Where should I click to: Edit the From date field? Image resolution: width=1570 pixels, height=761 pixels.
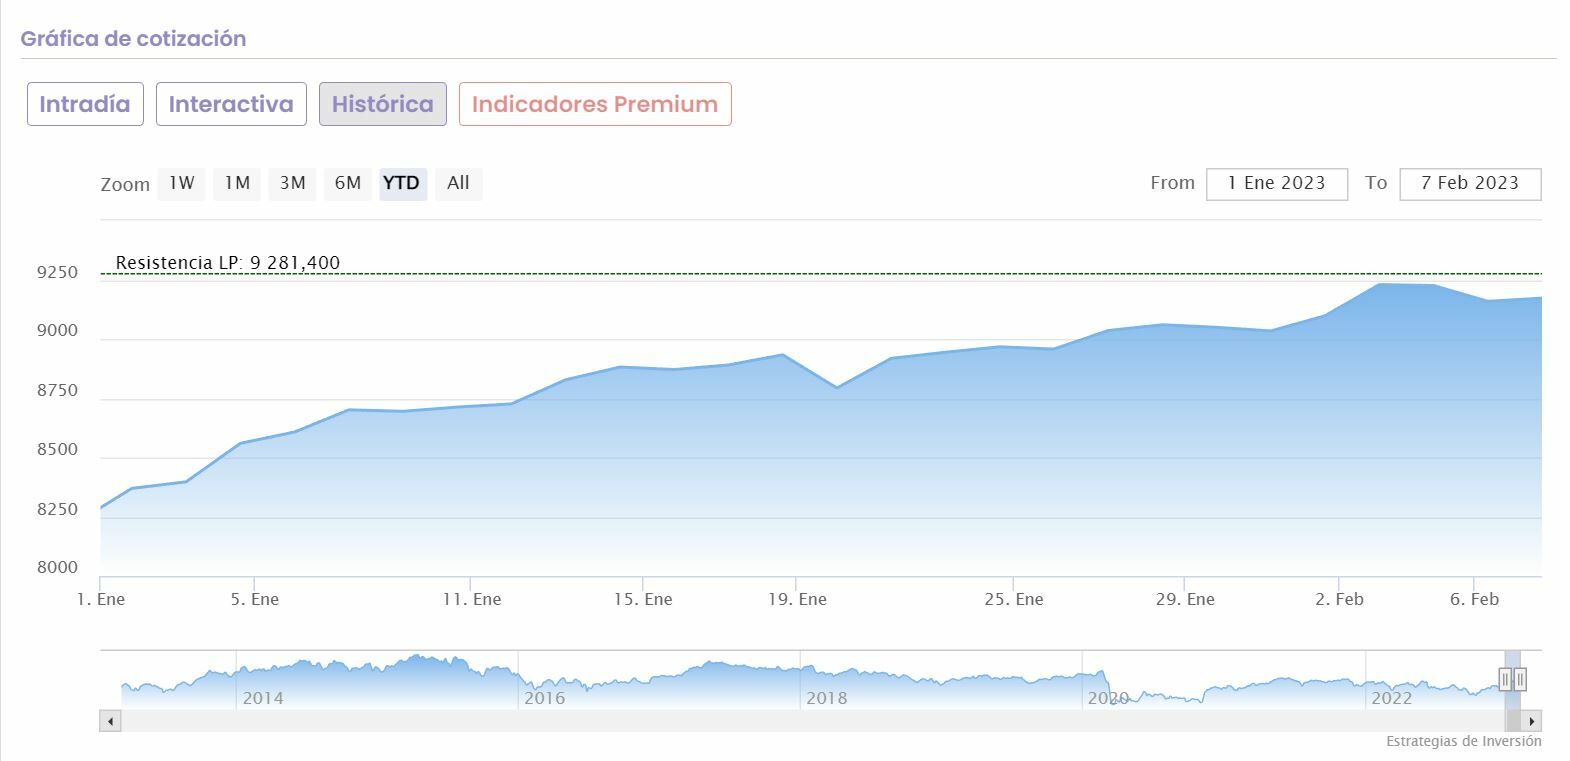1276,183
